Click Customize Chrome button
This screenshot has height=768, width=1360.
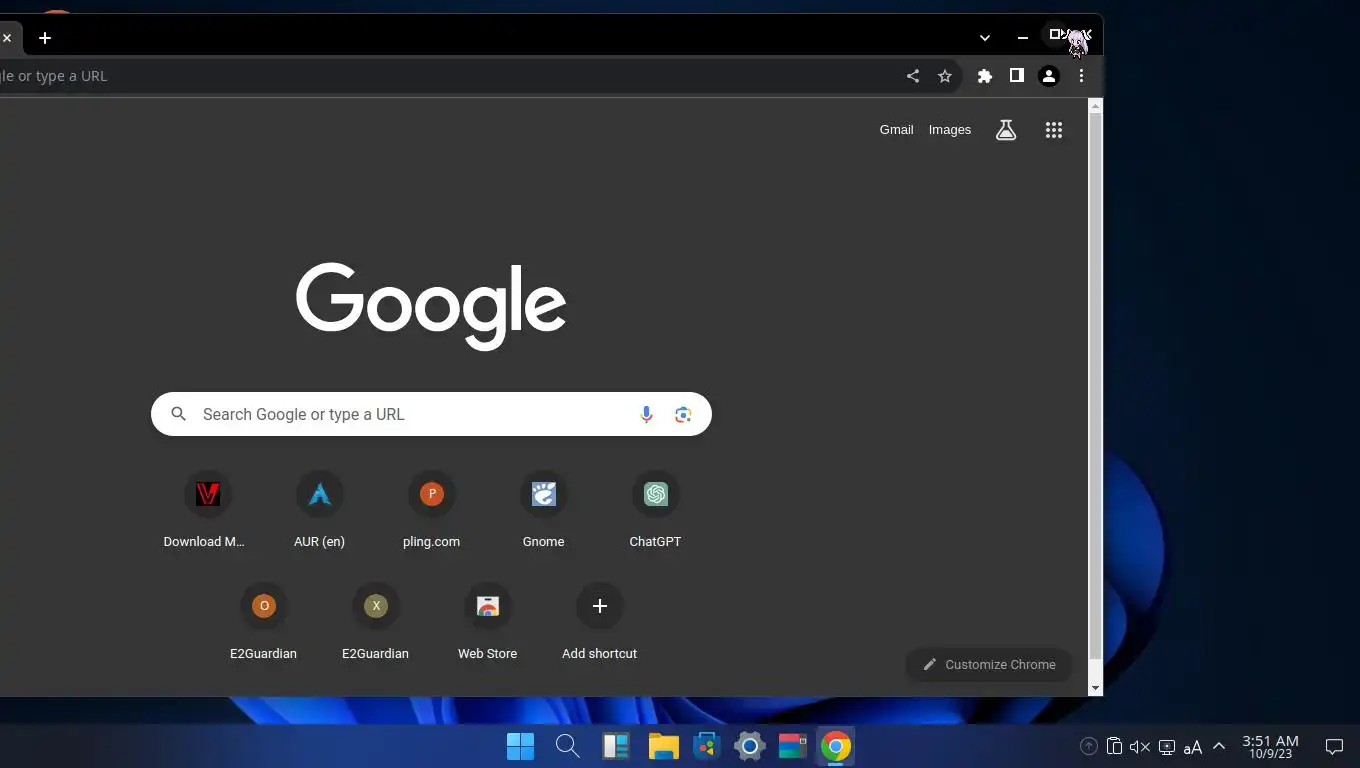click(x=988, y=664)
